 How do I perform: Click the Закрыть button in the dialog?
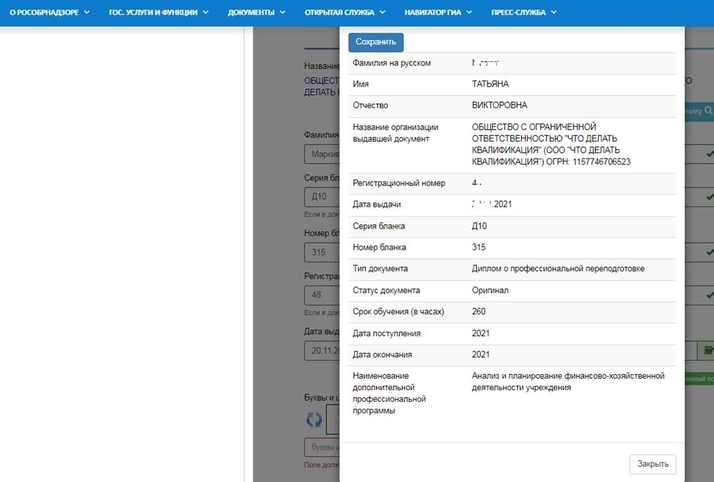pyautogui.click(x=653, y=464)
